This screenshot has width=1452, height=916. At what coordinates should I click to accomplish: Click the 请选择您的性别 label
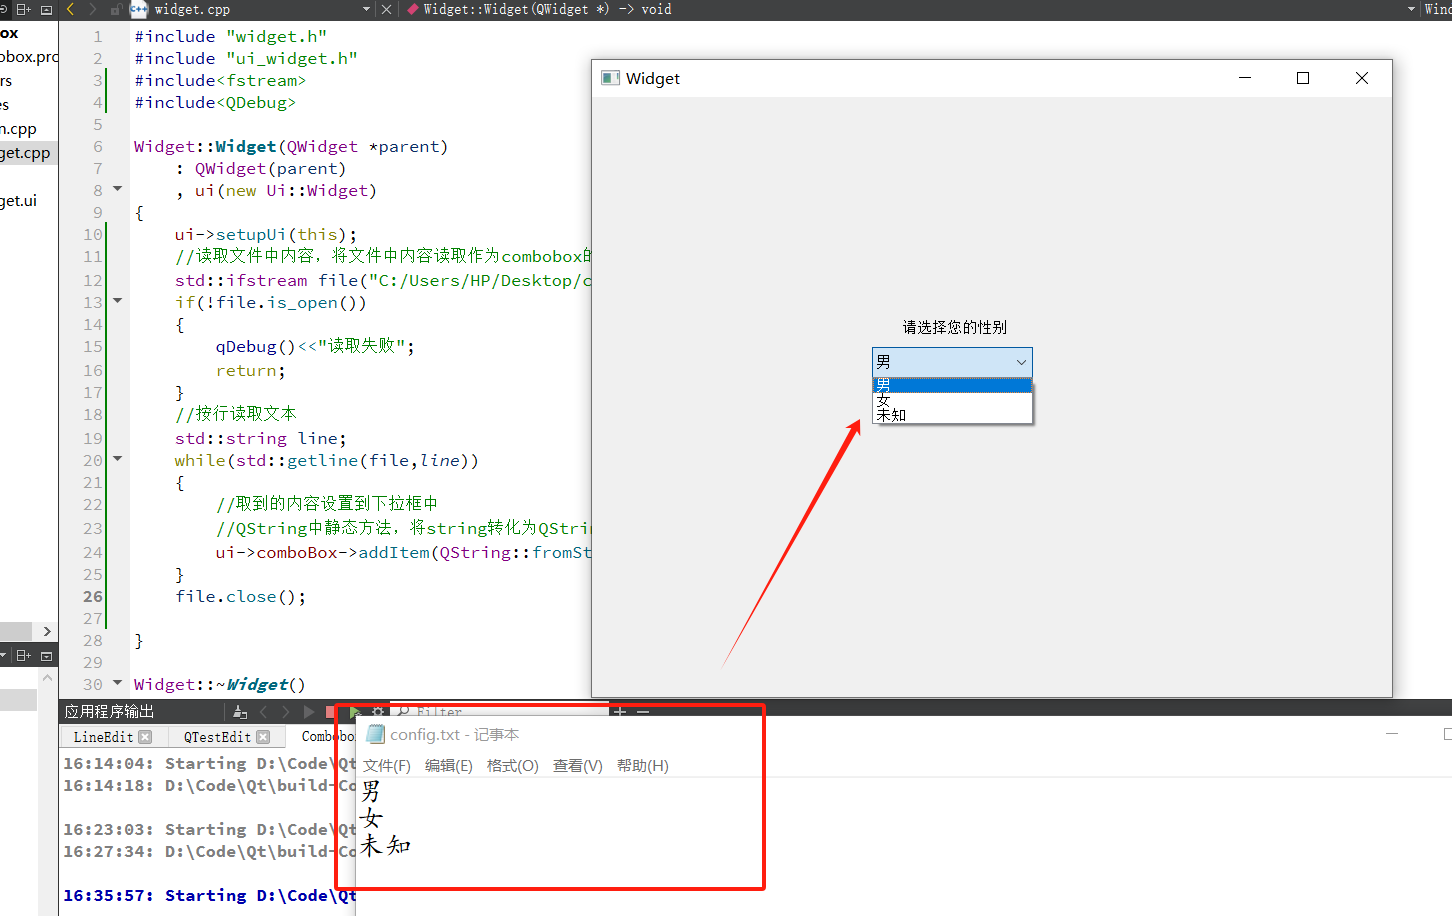(x=955, y=327)
